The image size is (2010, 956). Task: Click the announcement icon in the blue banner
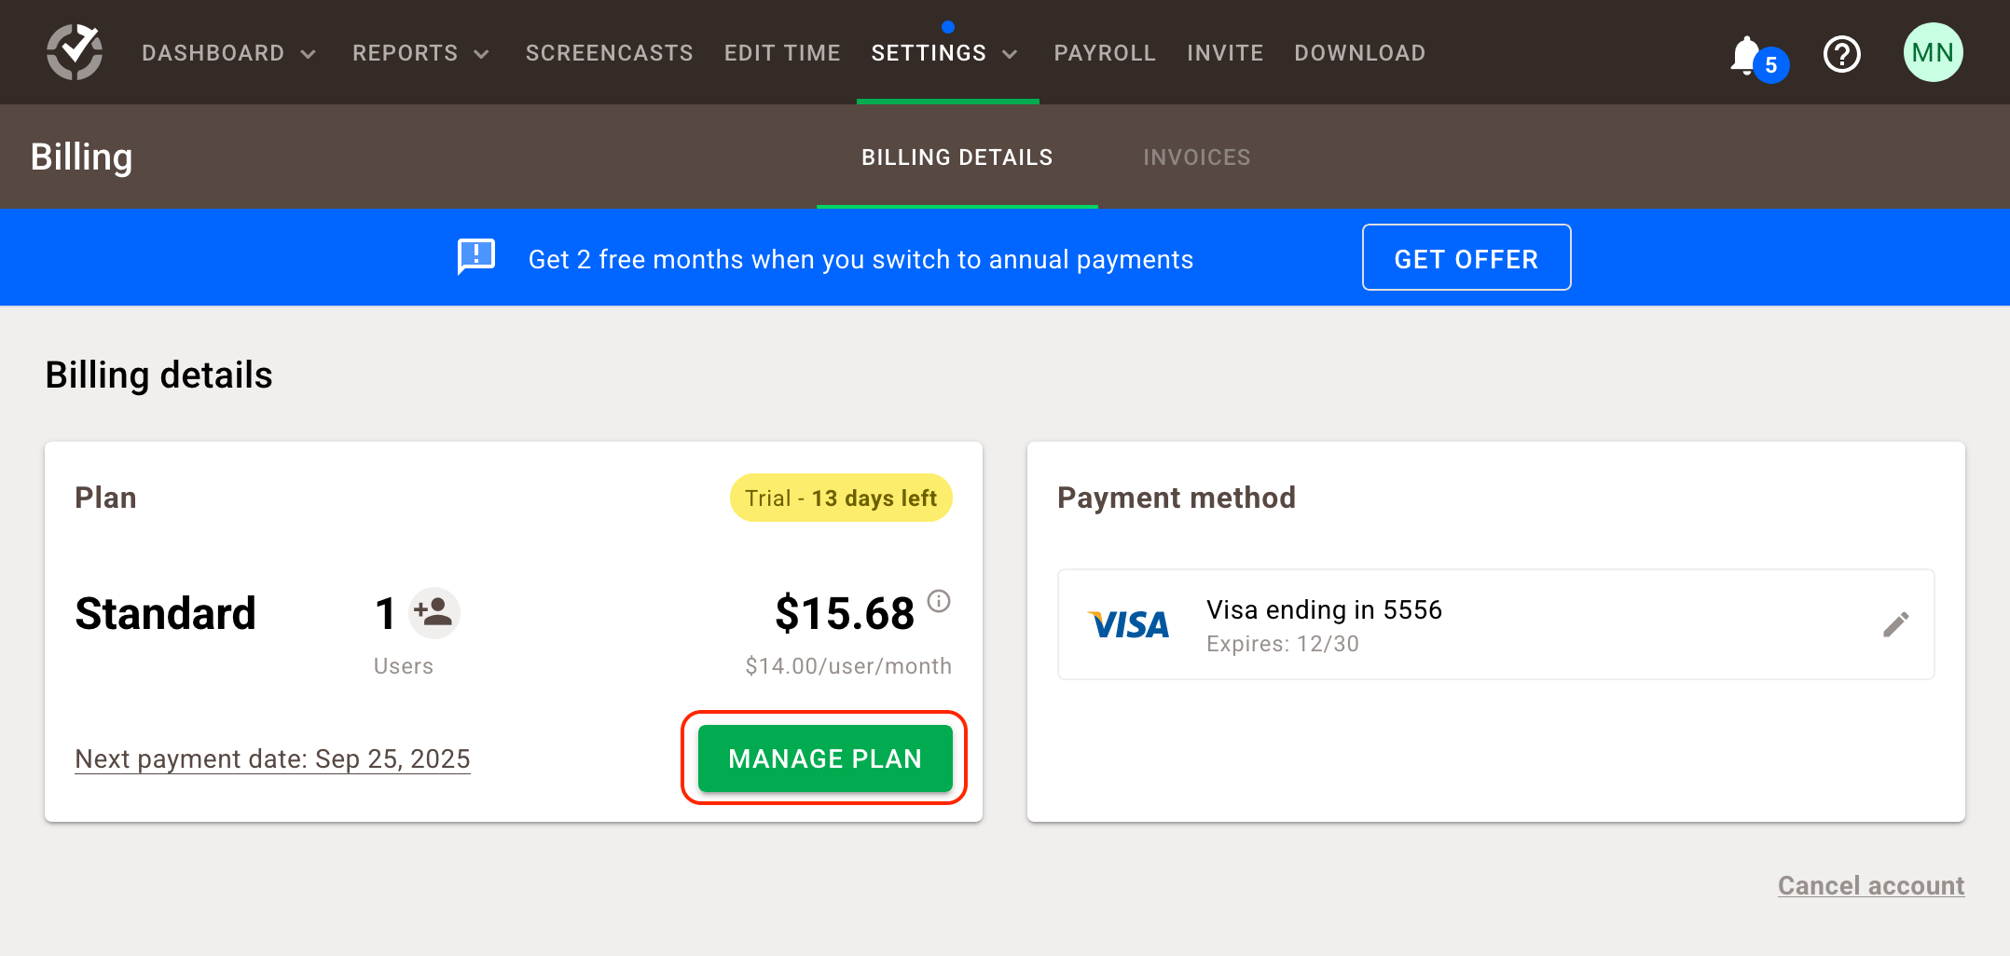pyautogui.click(x=476, y=257)
